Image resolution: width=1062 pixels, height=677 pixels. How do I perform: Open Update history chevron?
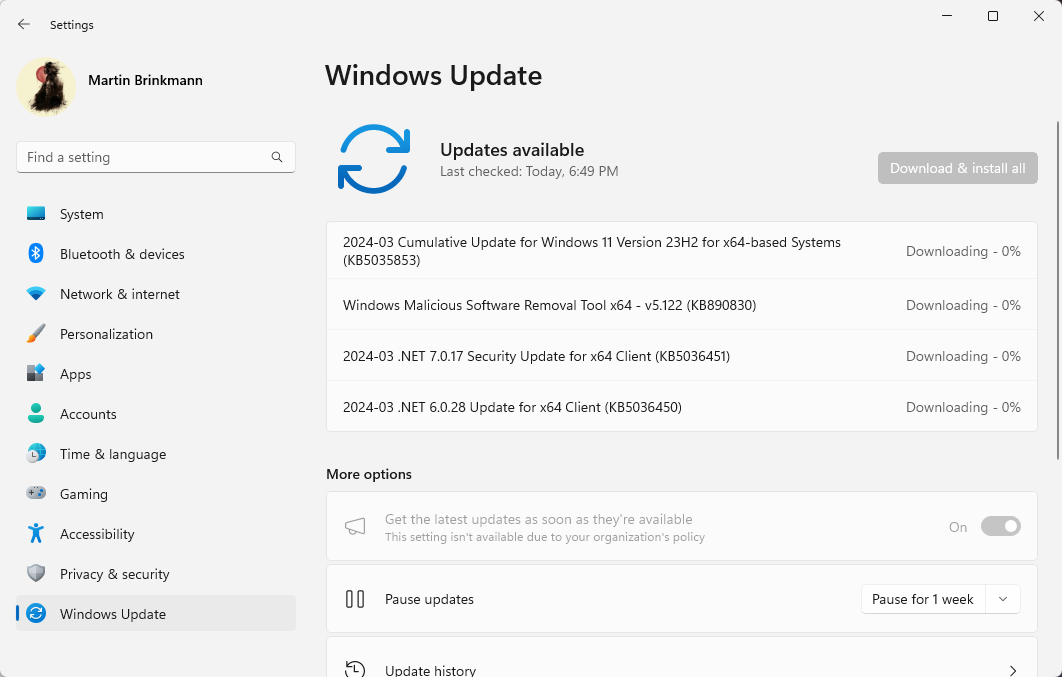coord(1013,671)
